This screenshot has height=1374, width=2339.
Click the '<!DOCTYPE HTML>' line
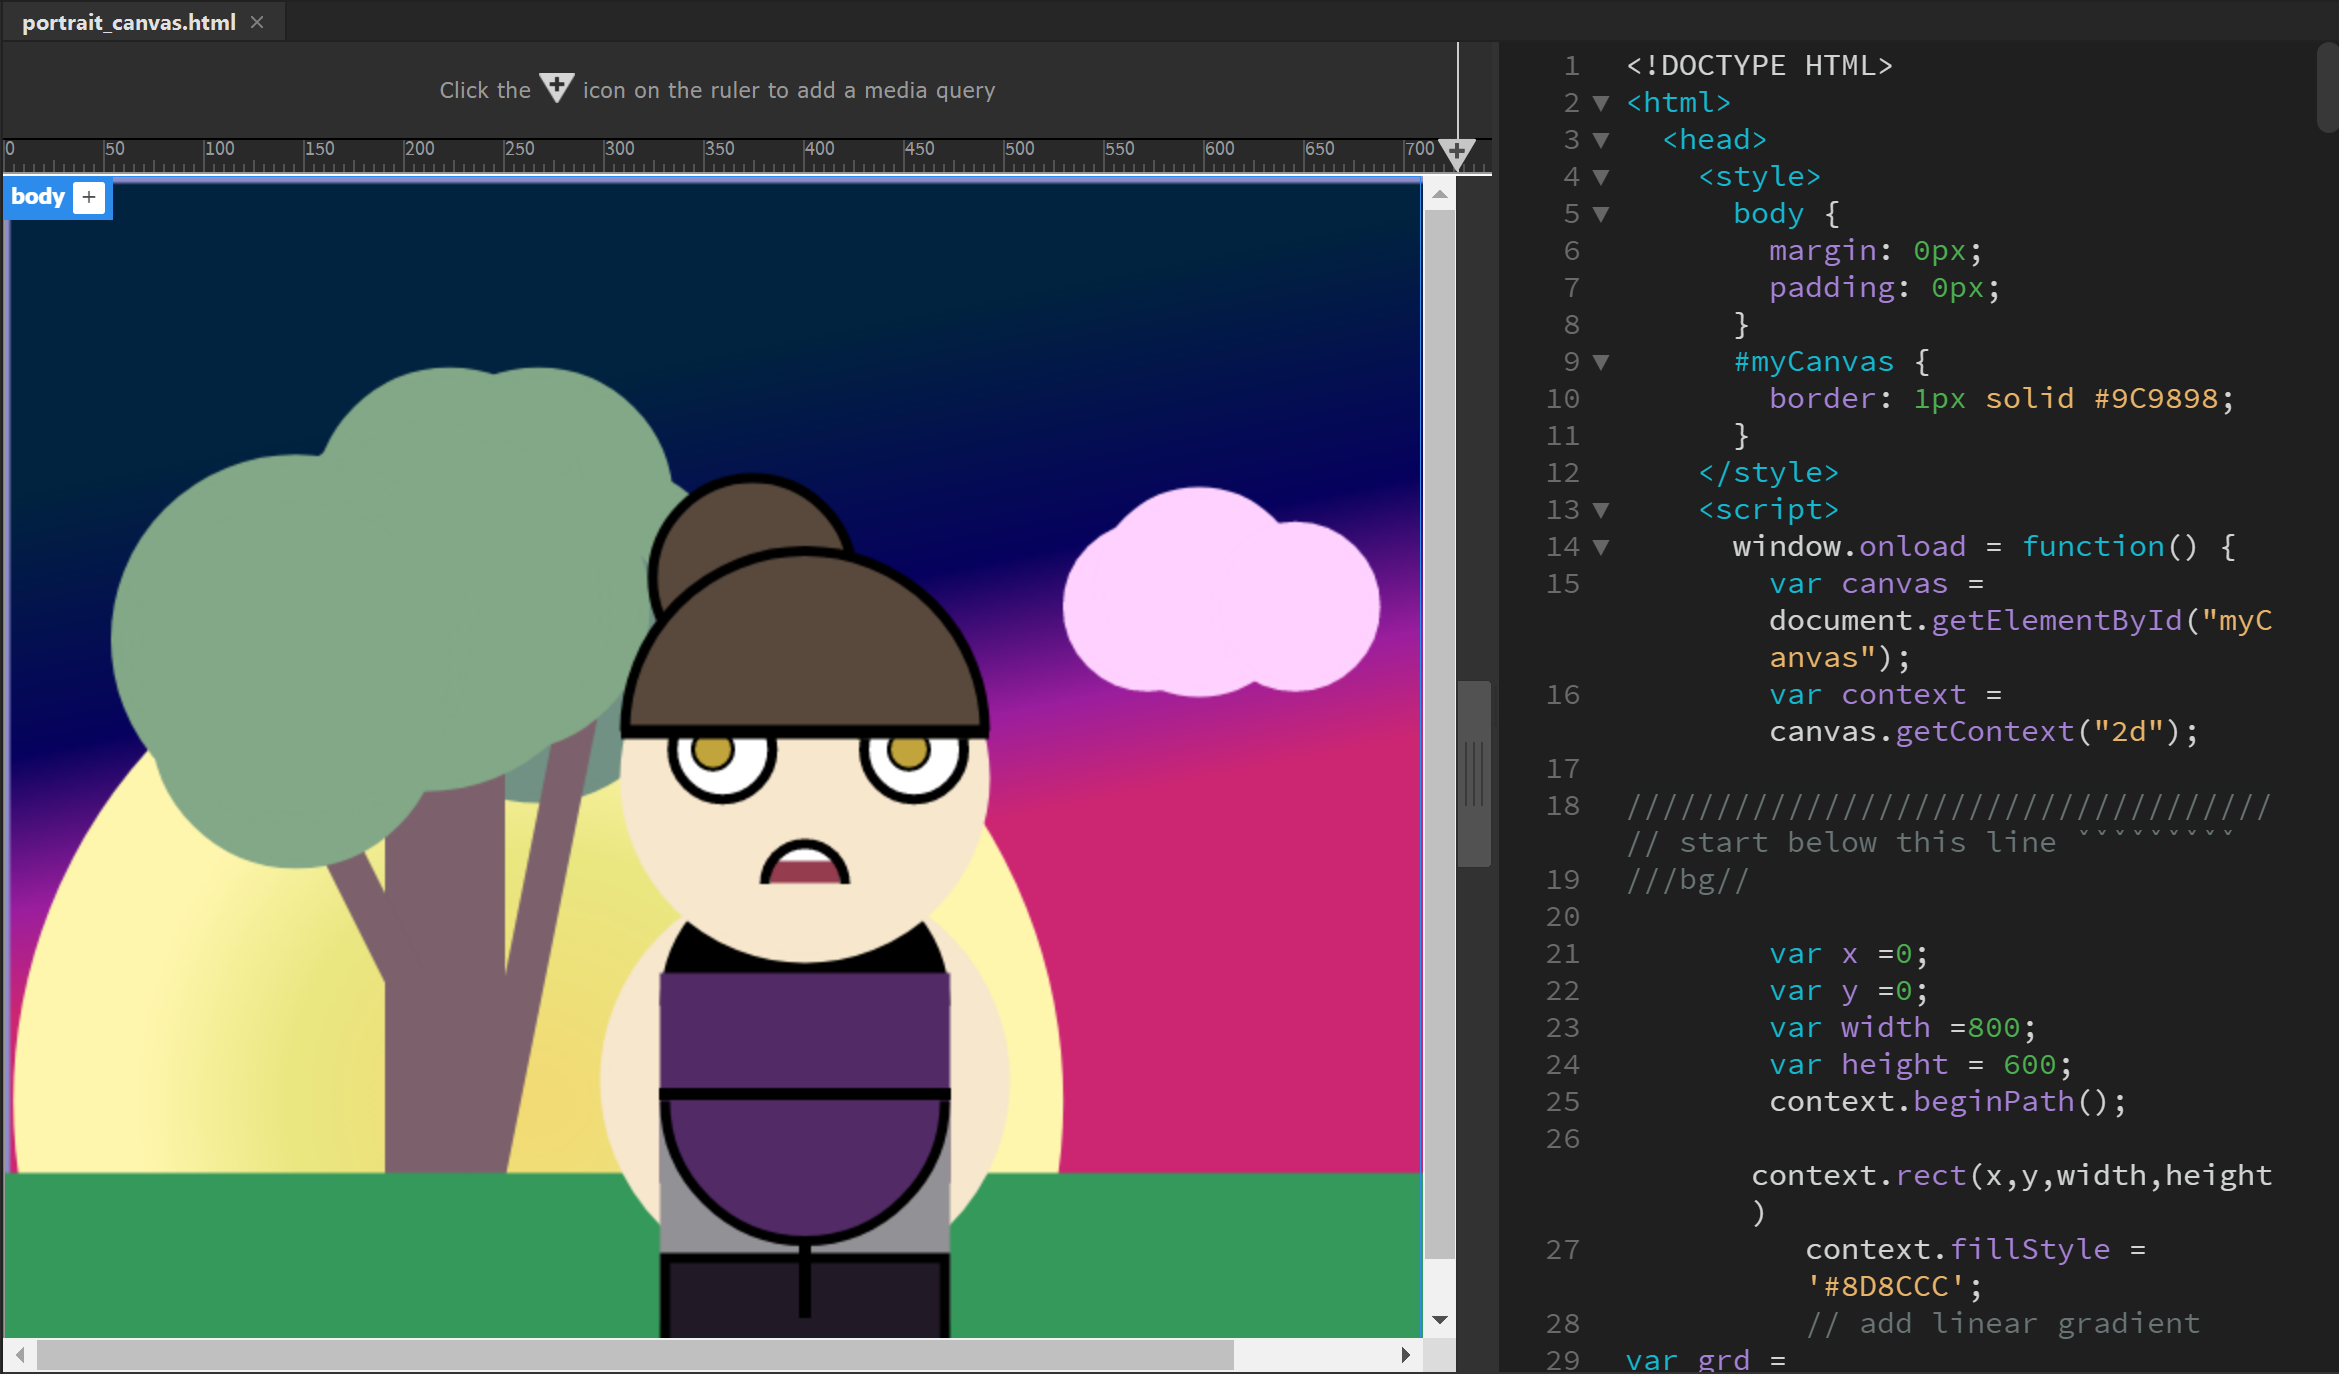1759,66
